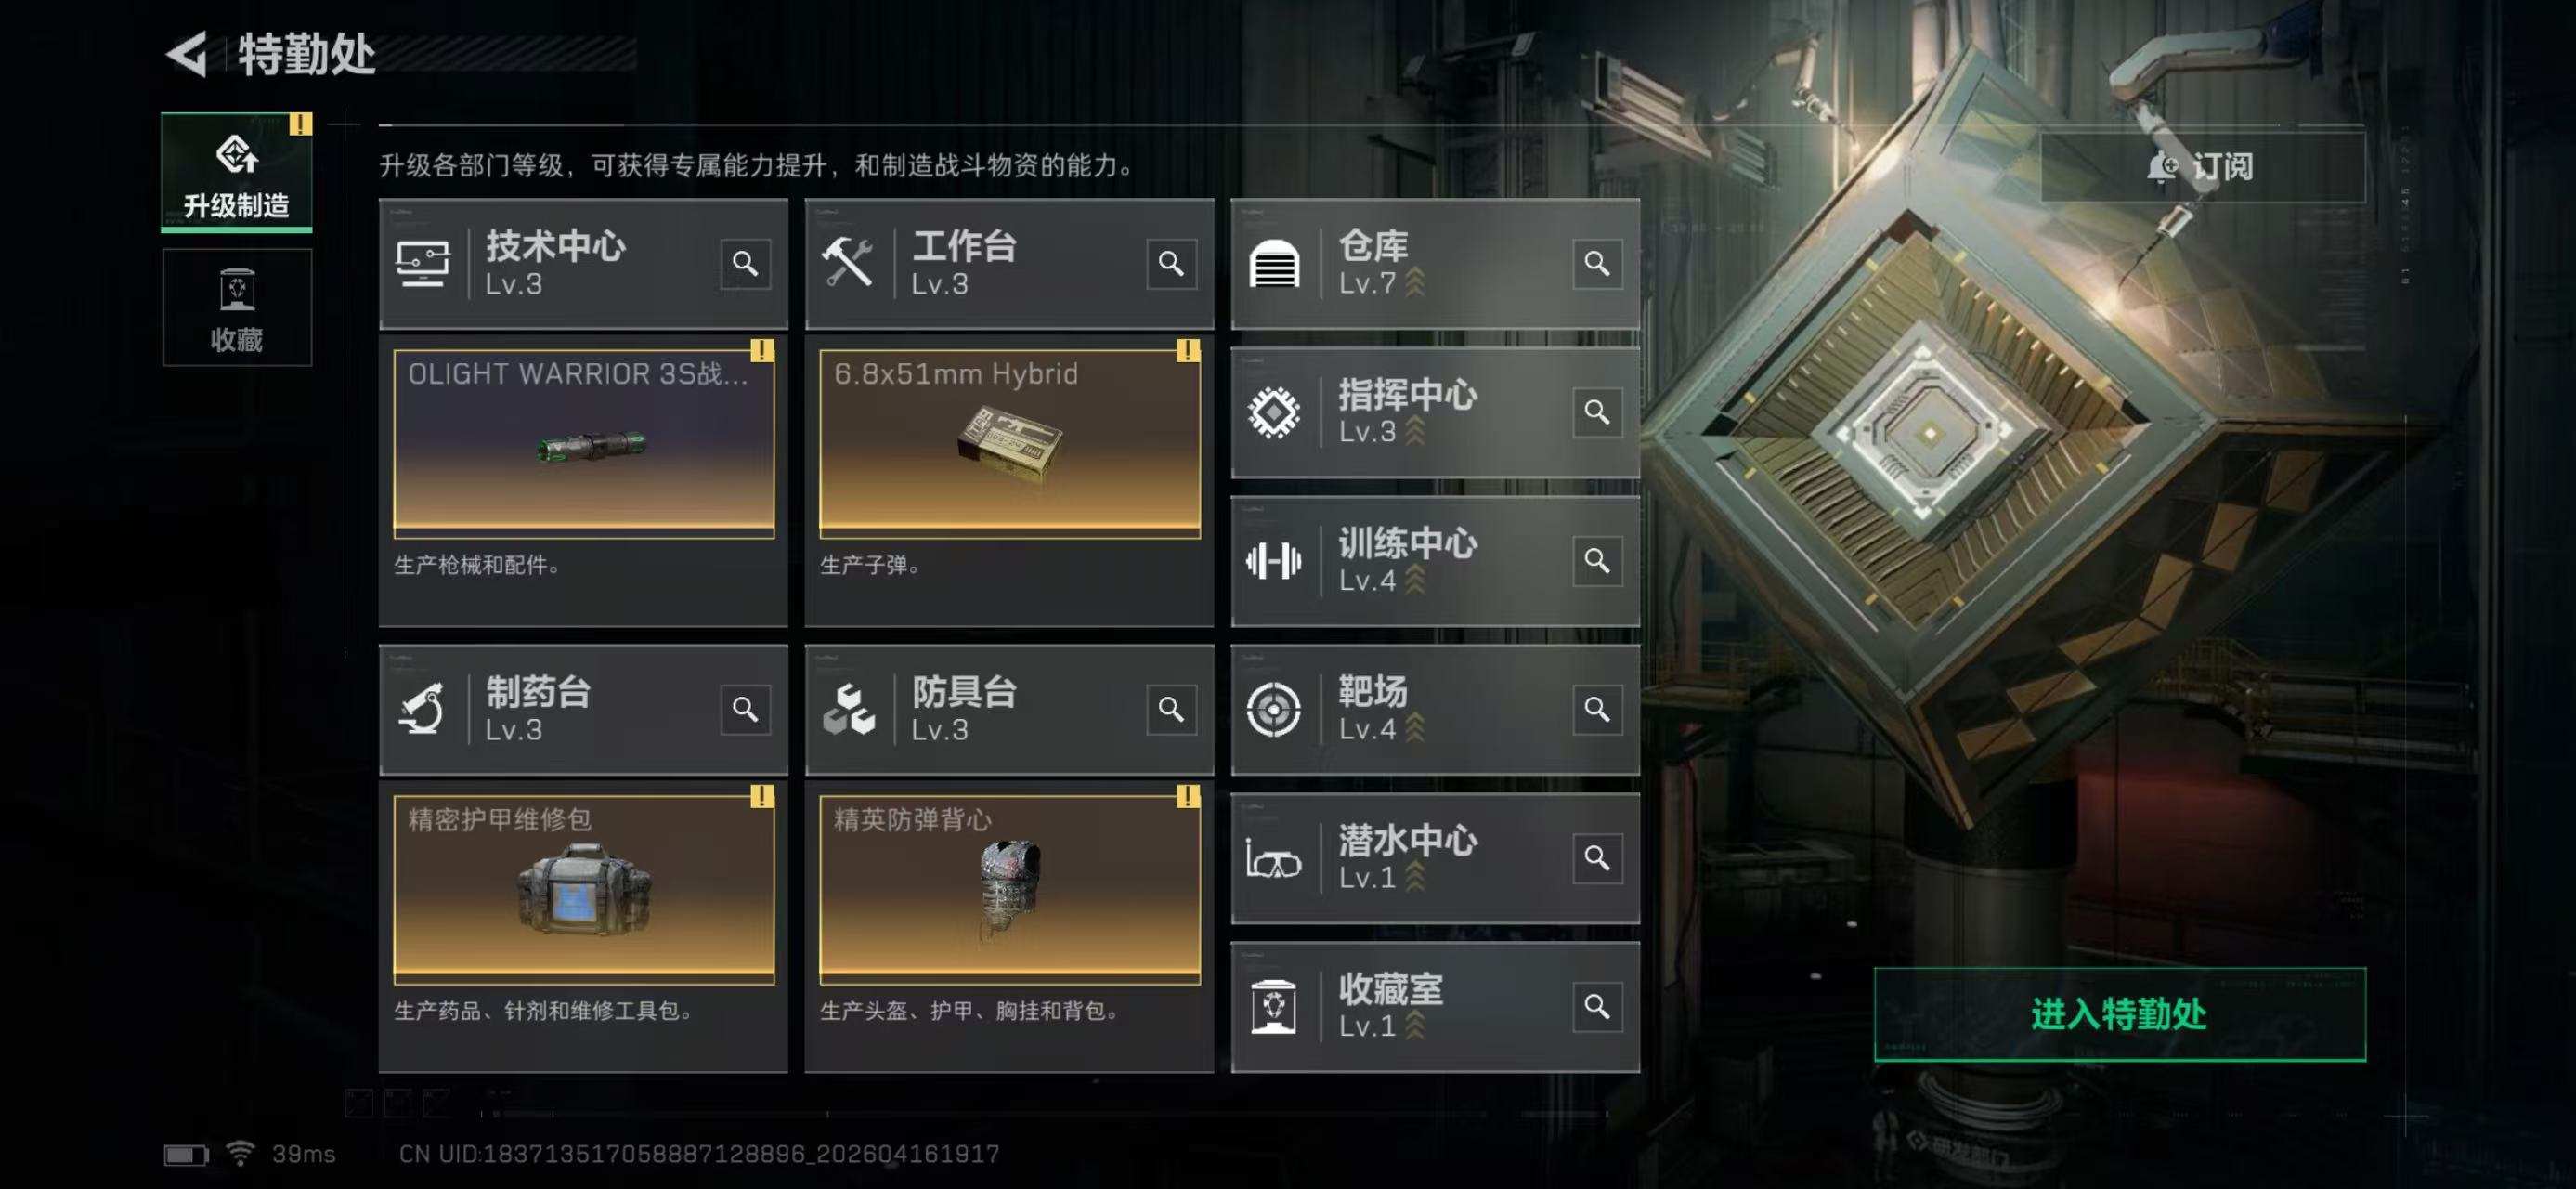This screenshot has height=1189, width=2576.
Task: Click the 进入特勤处 button
Action: pyautogui.click(x=2119, y=1014)
